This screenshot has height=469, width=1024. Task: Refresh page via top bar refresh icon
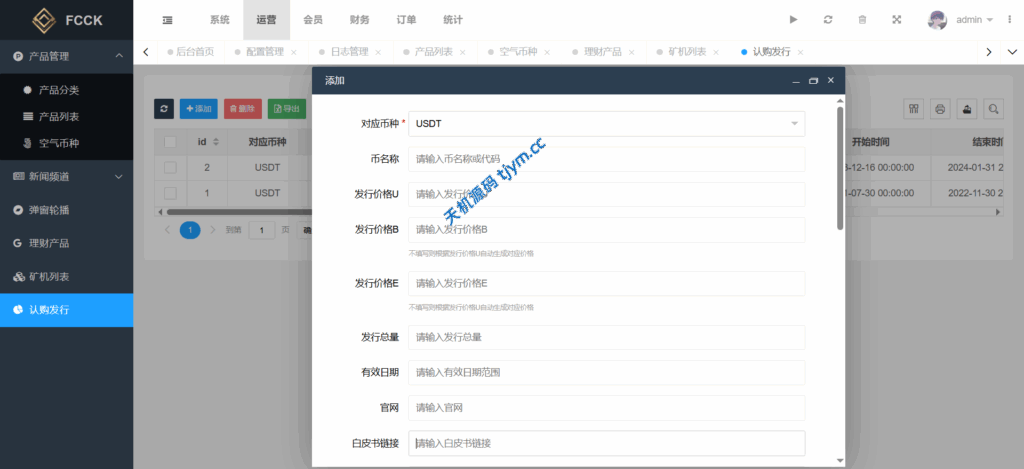828,20
